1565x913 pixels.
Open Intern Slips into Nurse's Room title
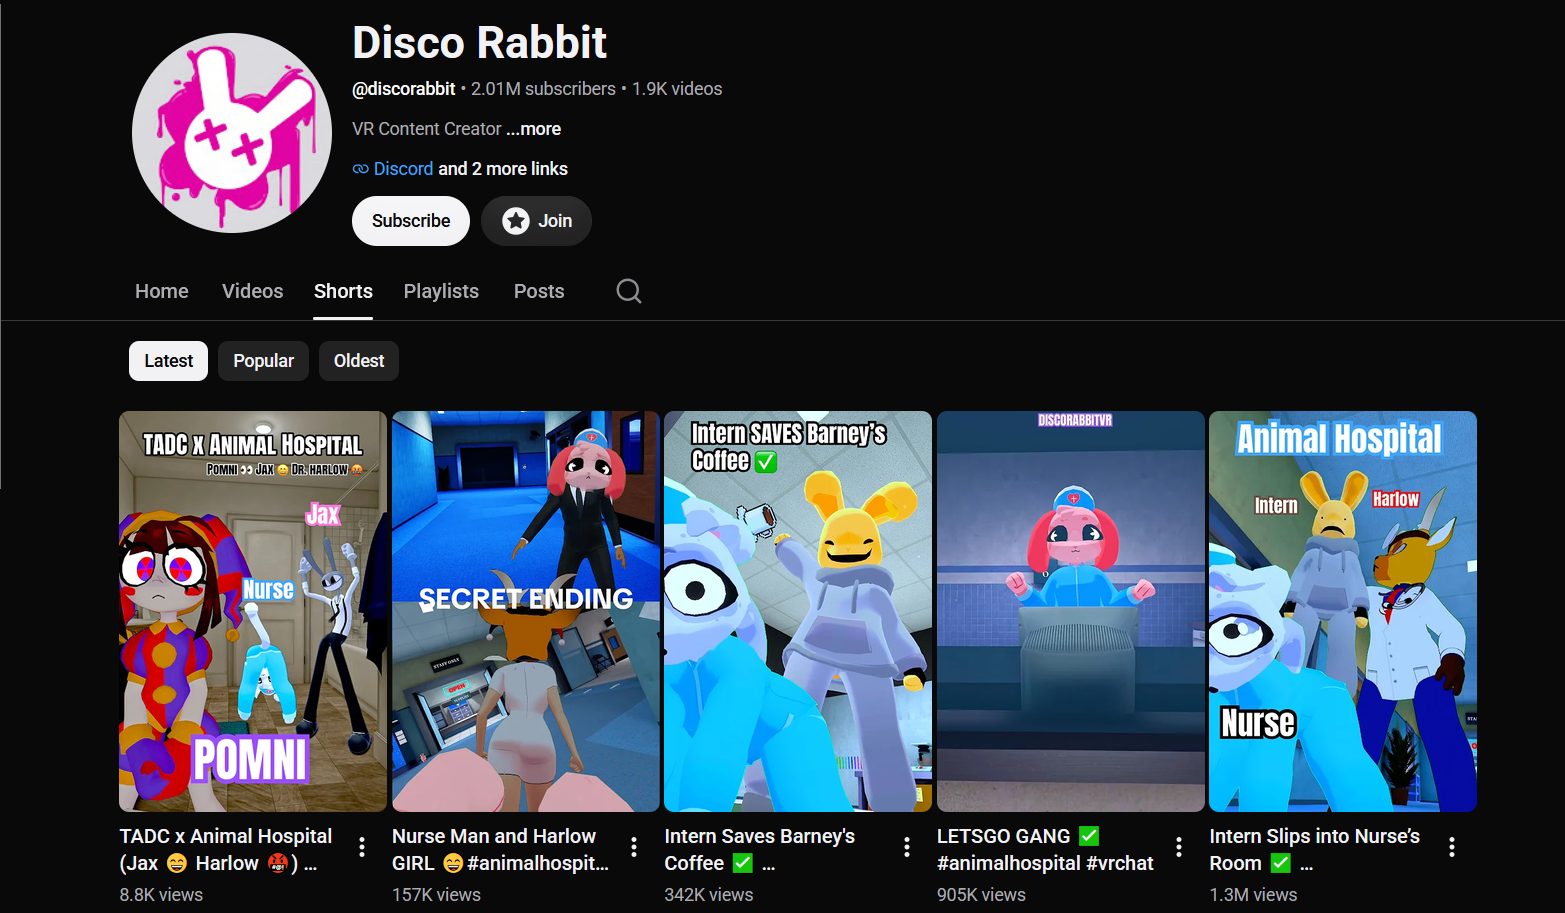tap(1314, 849)
